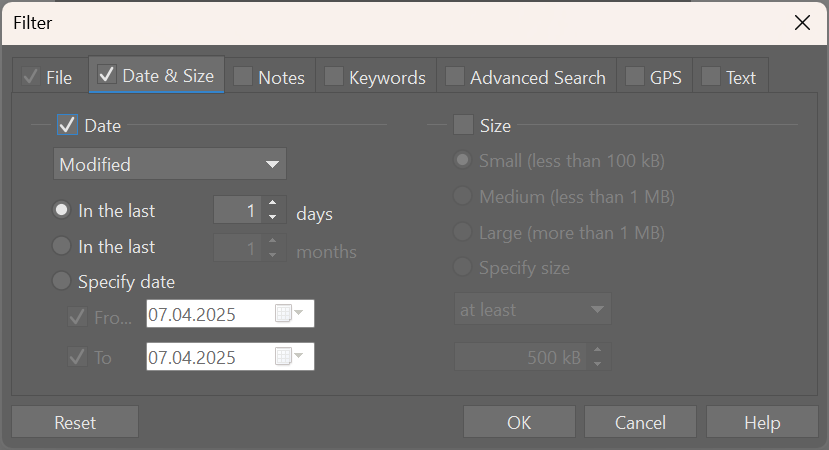Screen dimensions: 829x450
Task: Enable the GPS tab checkbox
Action: tap(634, 76)
